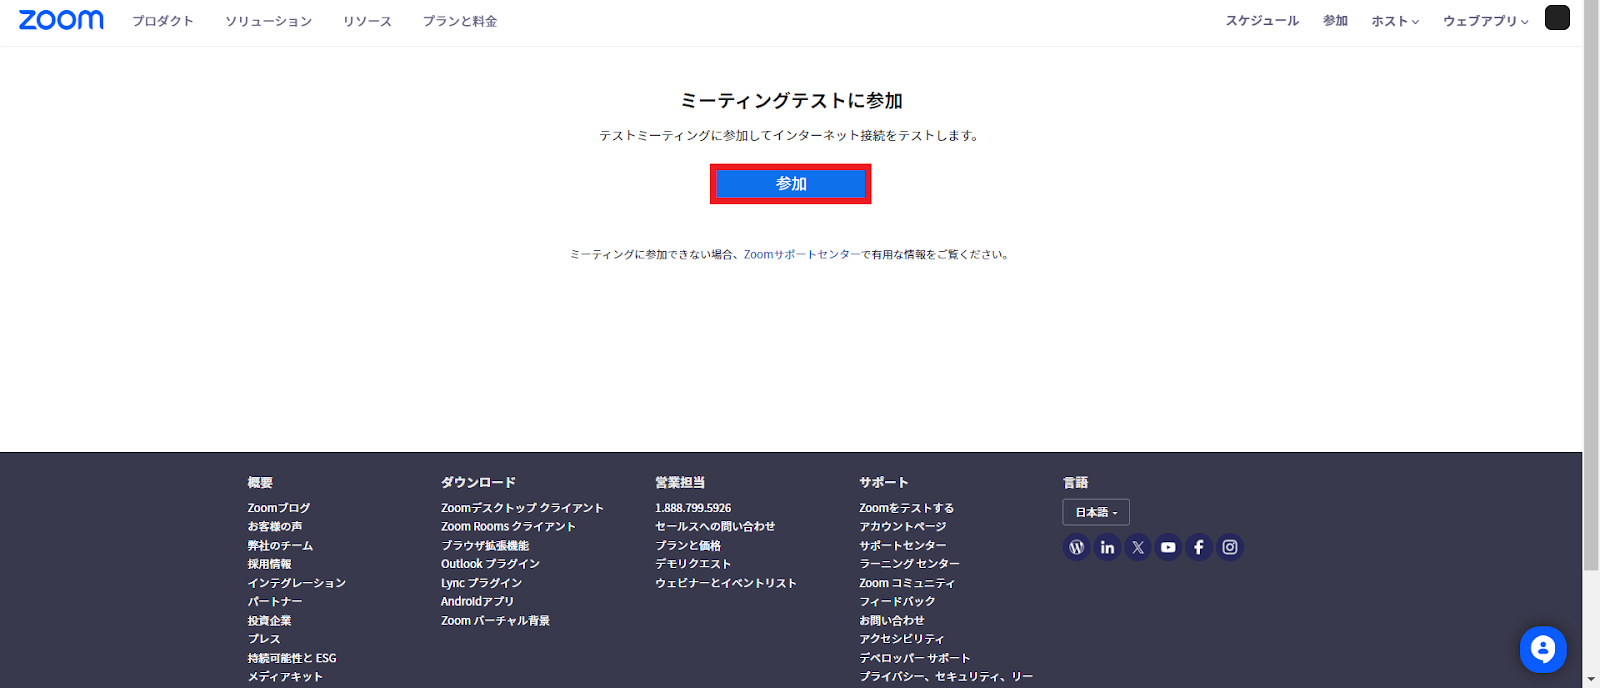Viewport: 1600px width, 688px height.
Task: Open ラーニングセンター footer link
Action: 909,564
